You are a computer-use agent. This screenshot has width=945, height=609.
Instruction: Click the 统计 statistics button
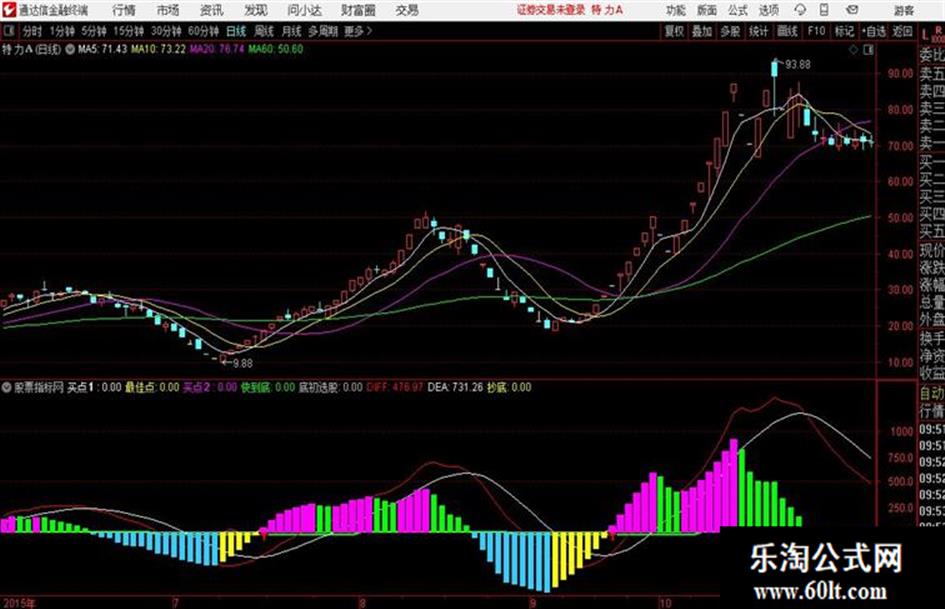758,31
